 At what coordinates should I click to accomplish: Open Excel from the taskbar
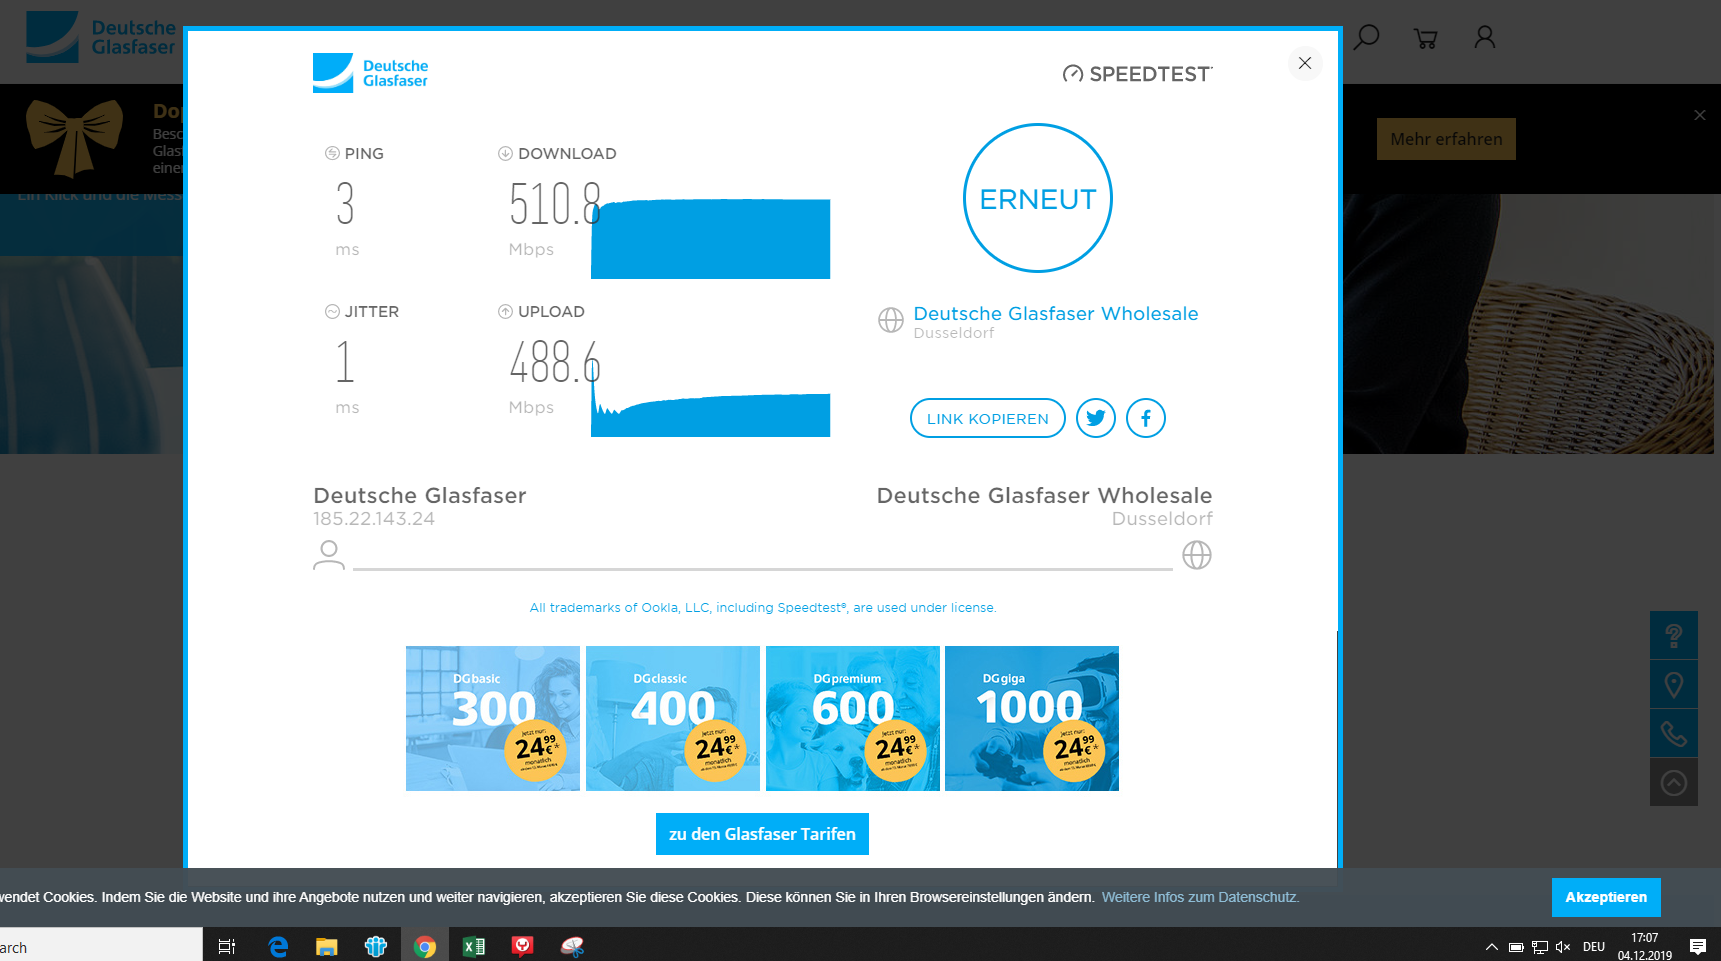(474, 946)
